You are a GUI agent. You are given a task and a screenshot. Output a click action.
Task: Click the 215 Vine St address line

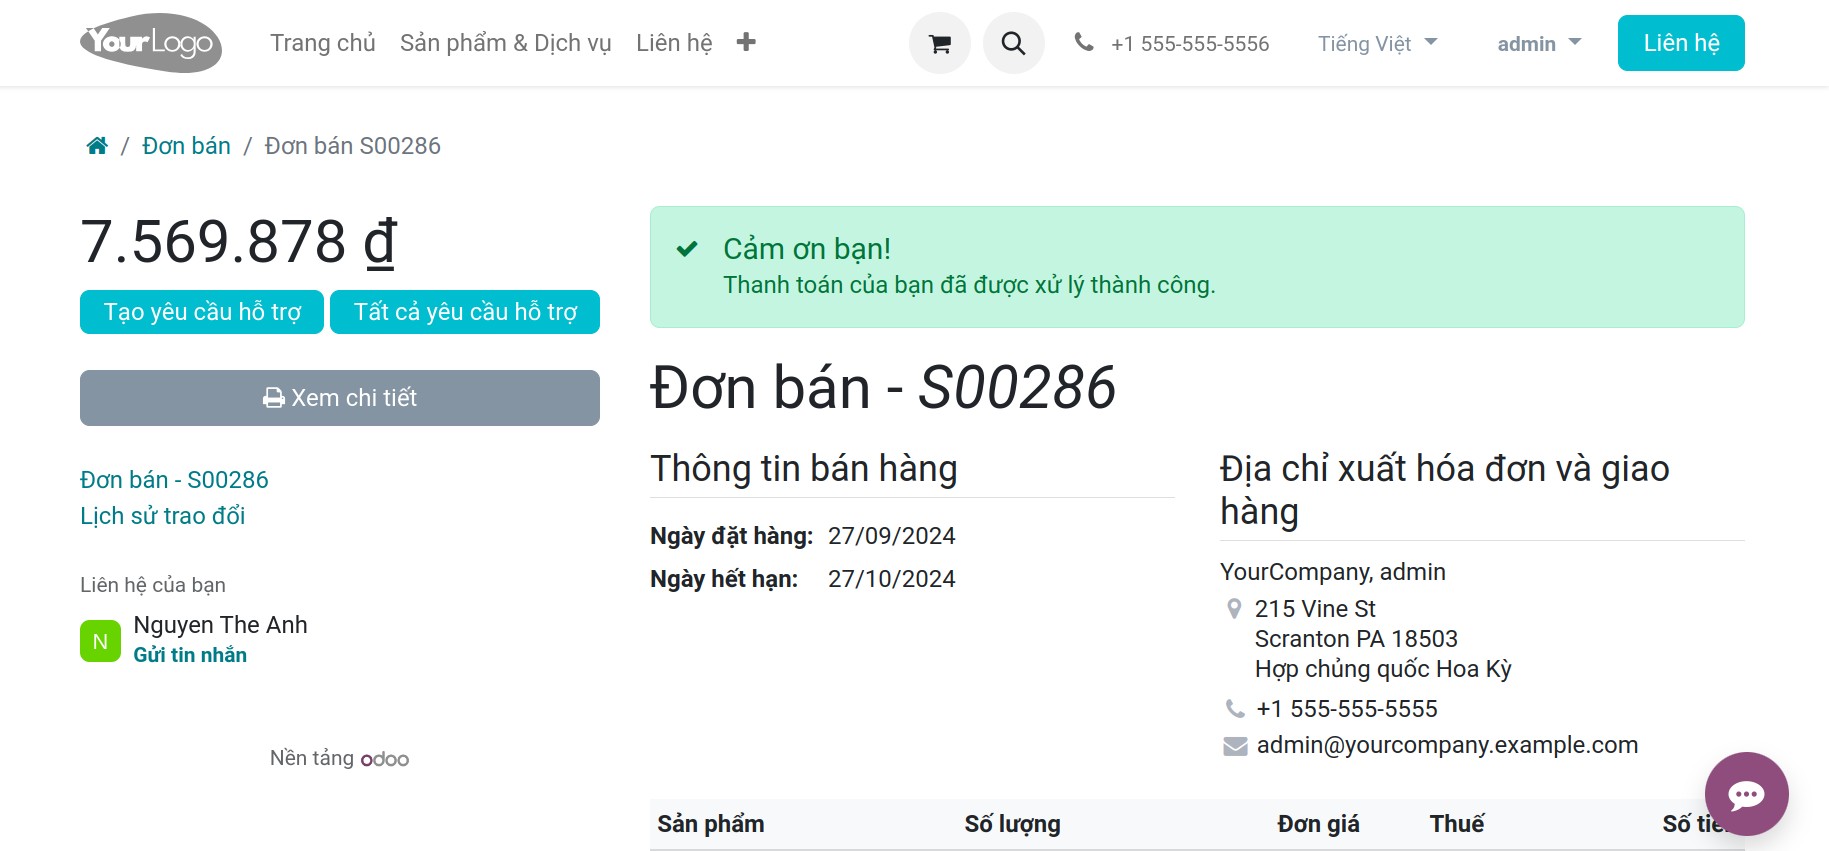(x=1315, y=609)
